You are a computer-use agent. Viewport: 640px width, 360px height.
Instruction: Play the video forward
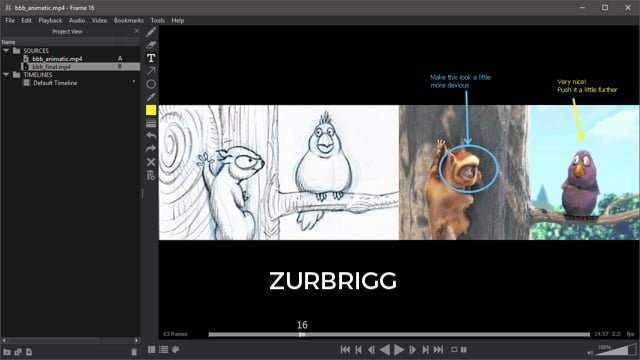click(x=399, y=350)
